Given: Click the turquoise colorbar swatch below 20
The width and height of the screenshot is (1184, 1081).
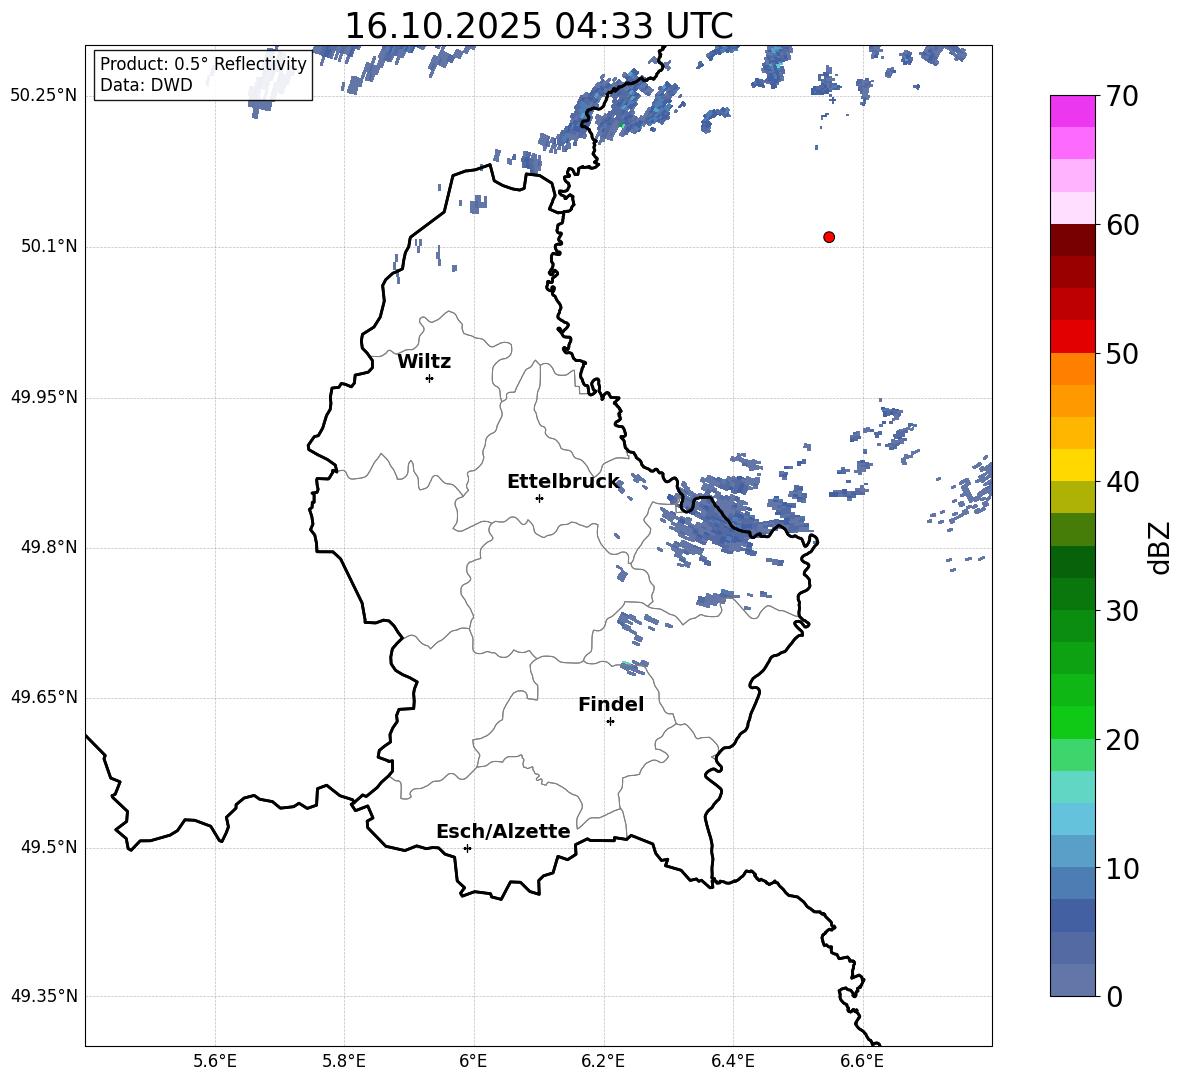Looking at the screenshot, I should [1073, 787].
